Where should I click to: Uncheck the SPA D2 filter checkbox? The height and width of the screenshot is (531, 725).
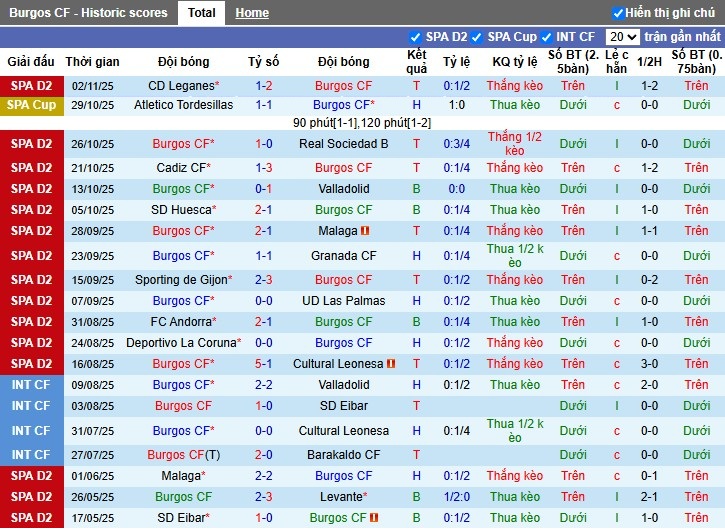(x=415, y=37)
